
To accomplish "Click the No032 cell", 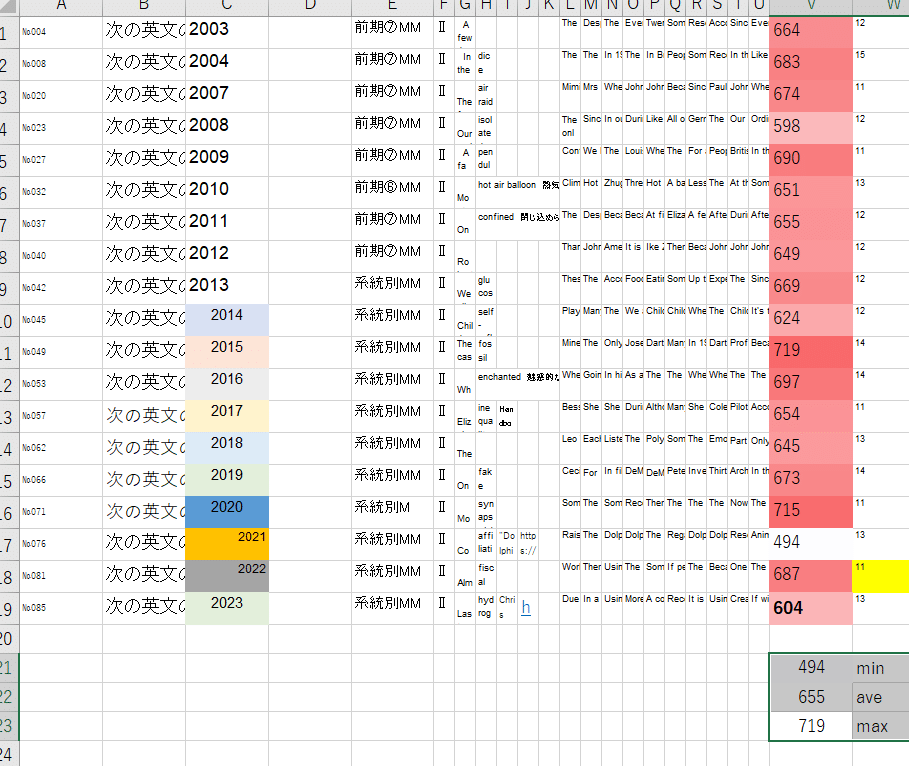I will pos(61,192).
